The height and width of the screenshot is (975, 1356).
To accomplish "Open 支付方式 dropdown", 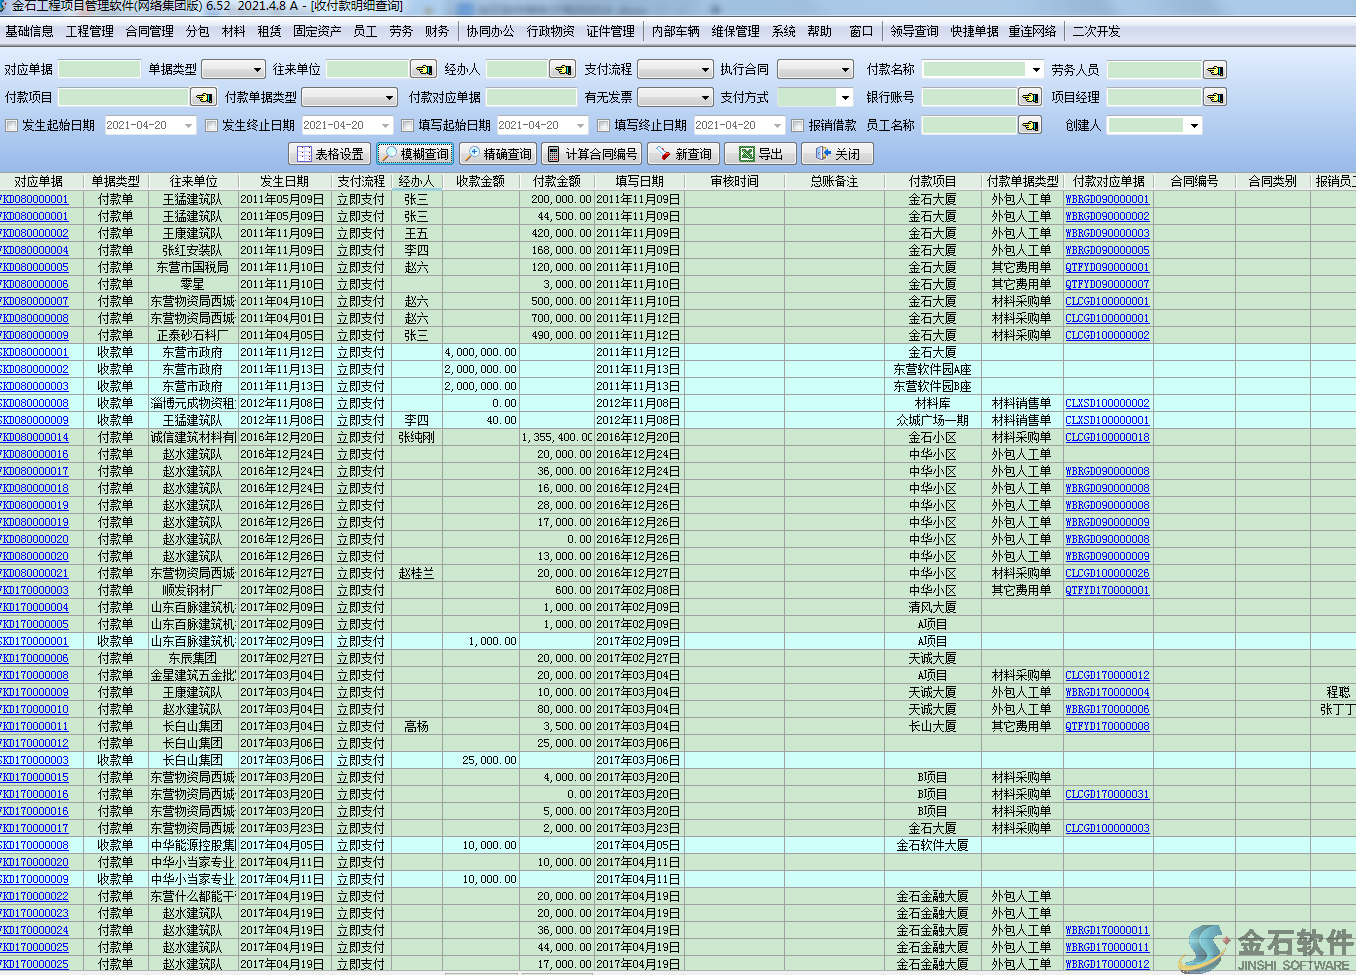I will pyautogui.click(x=845, y=97).
